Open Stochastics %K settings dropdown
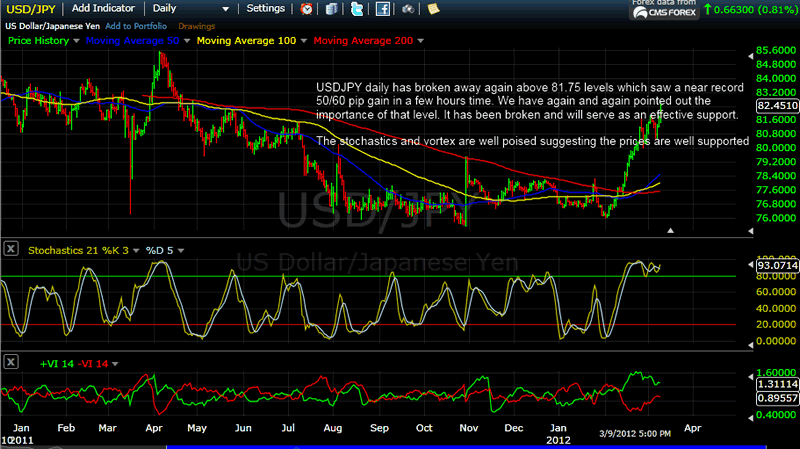 (x=136, y=248)
